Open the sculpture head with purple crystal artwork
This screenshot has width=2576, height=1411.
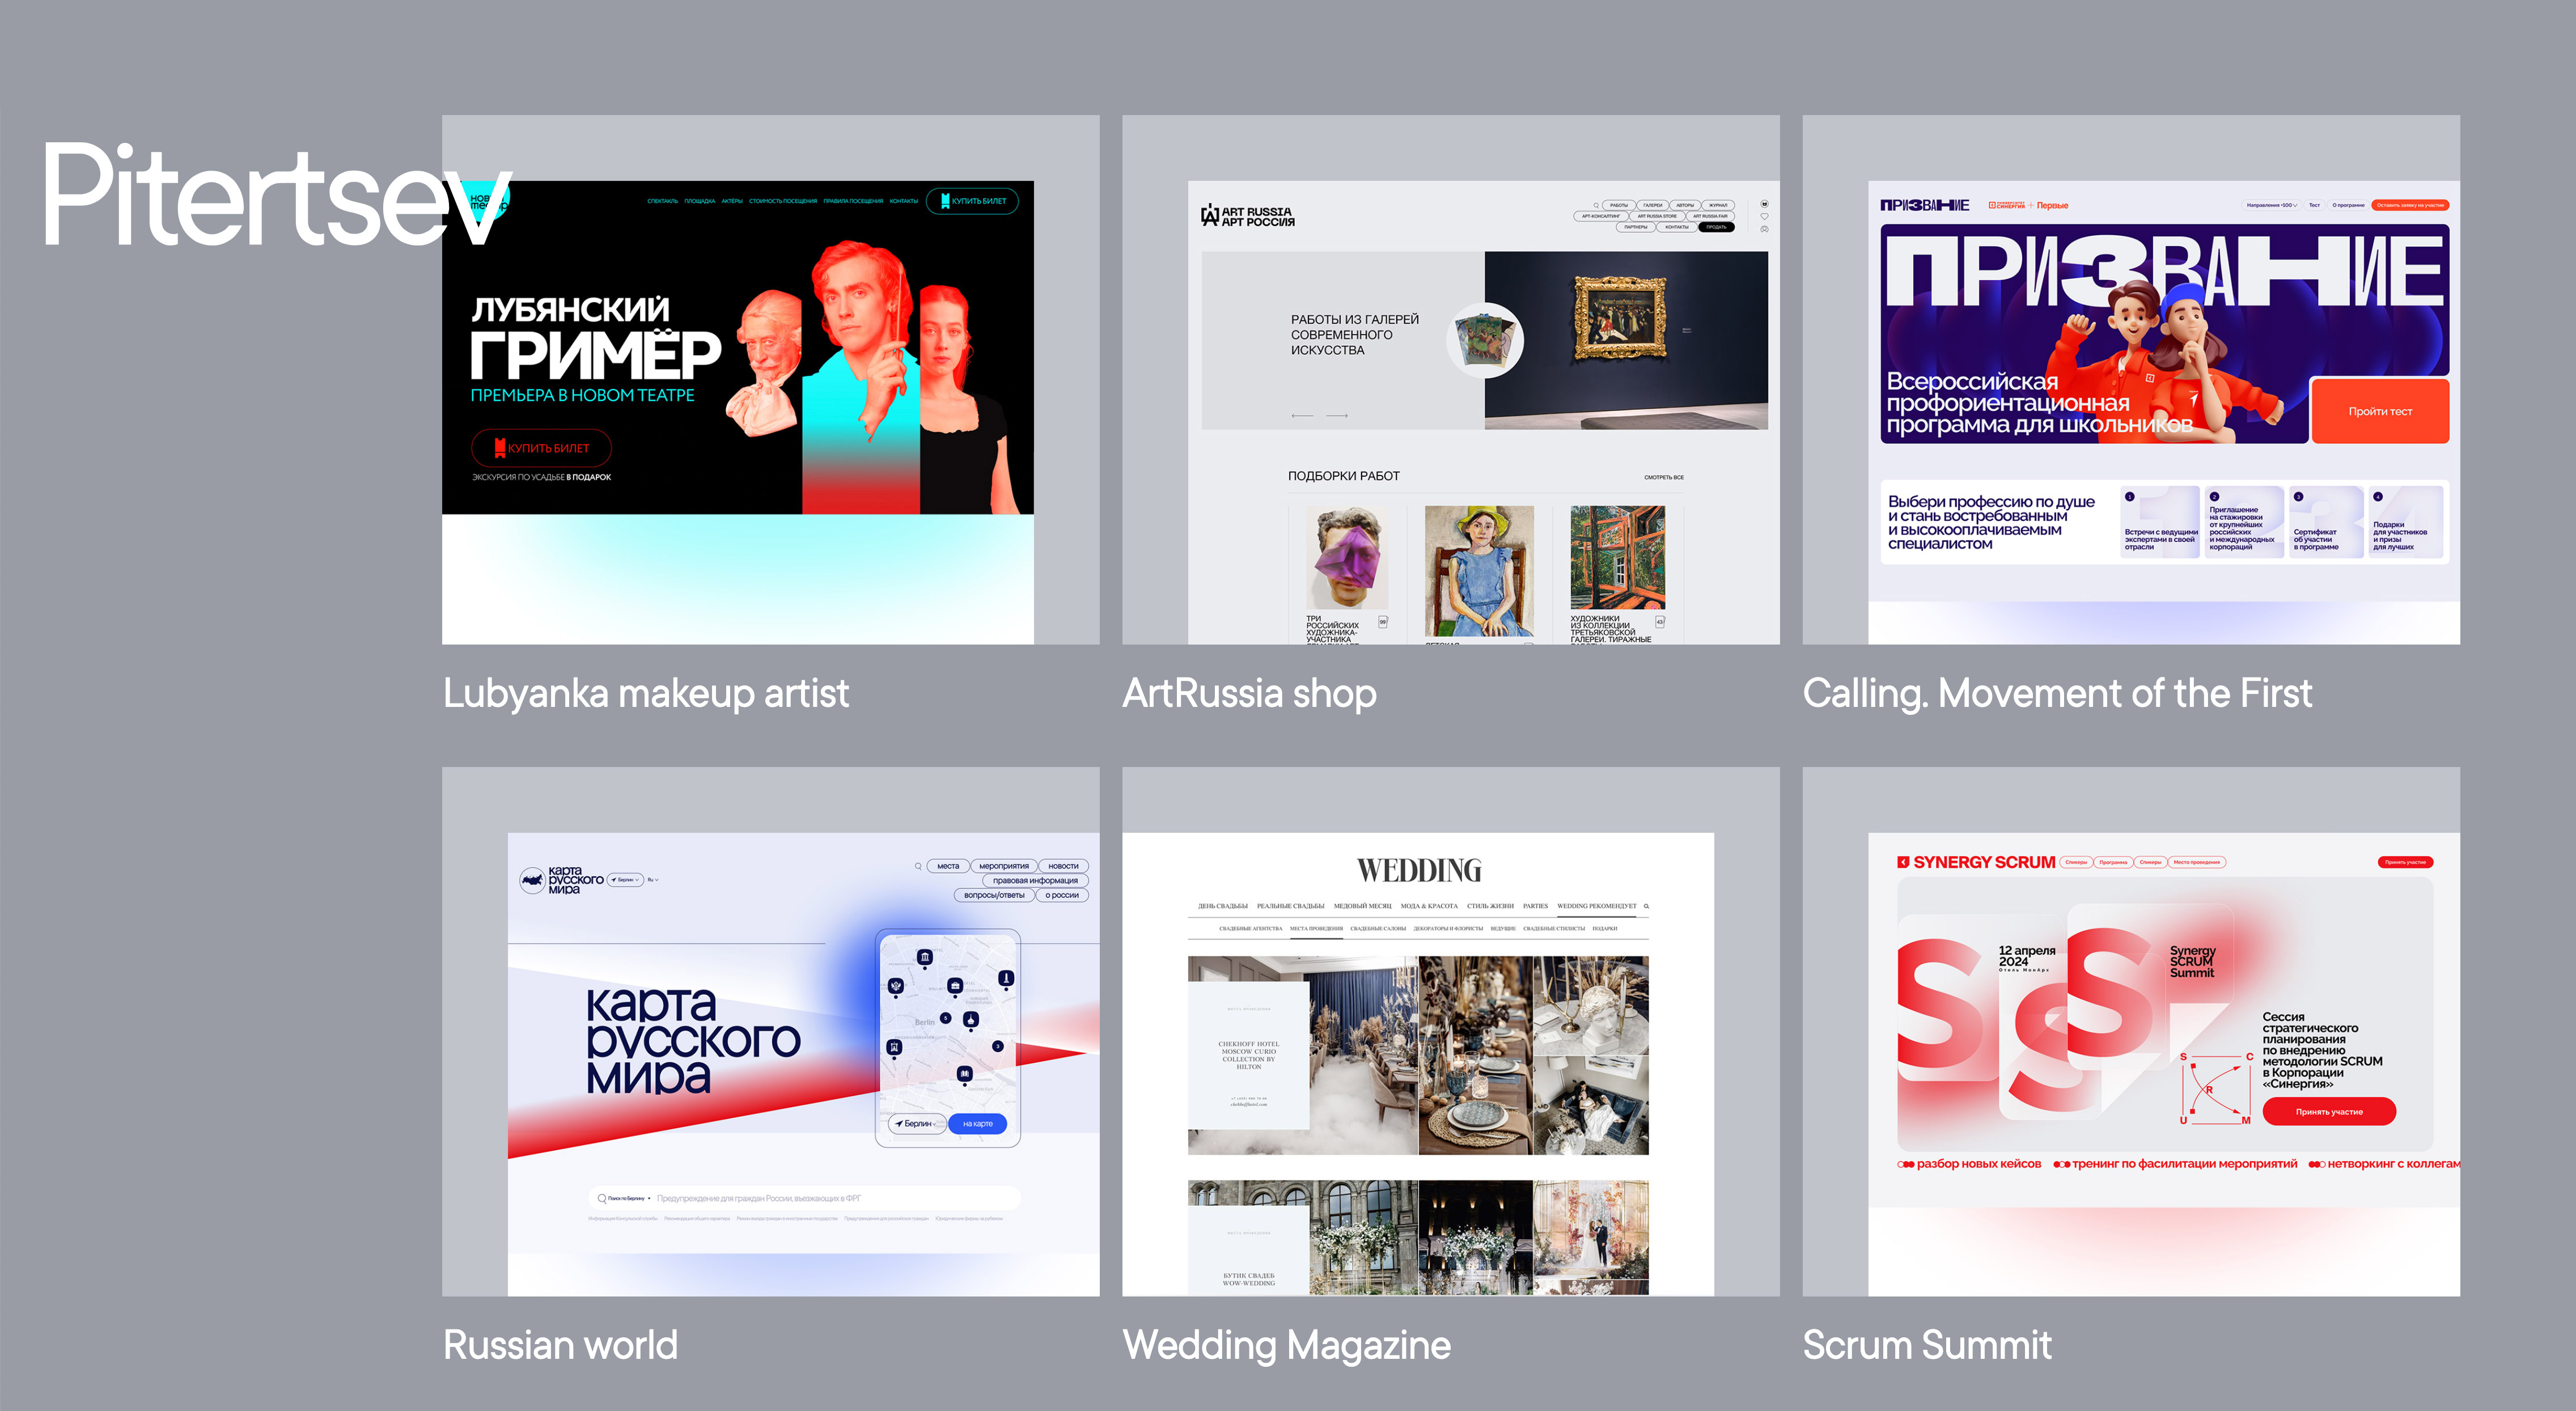[1346, 557]
